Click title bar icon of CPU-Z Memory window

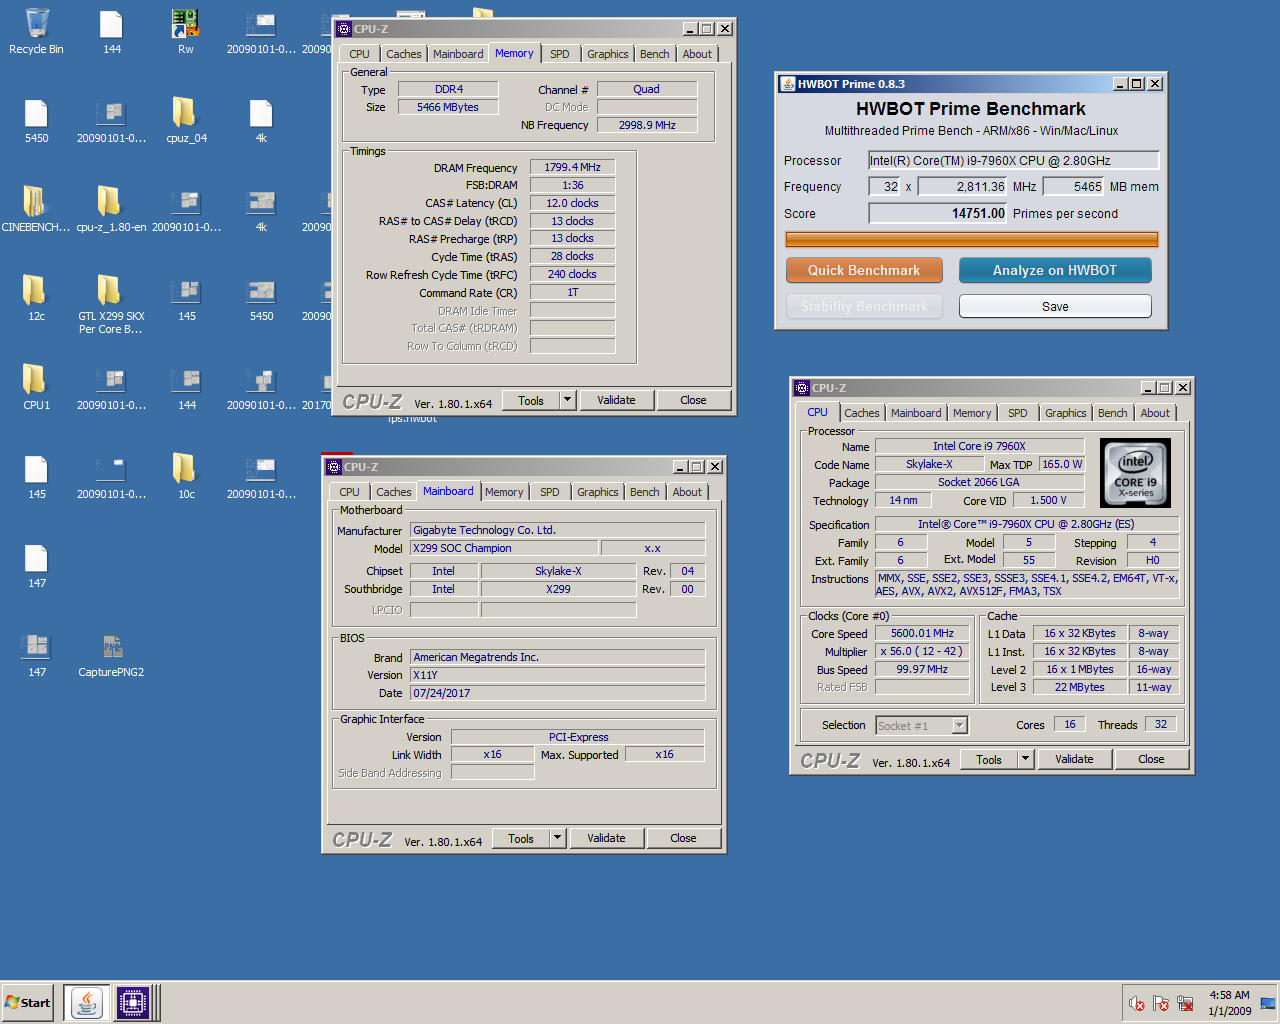click(x=344, y=29)
